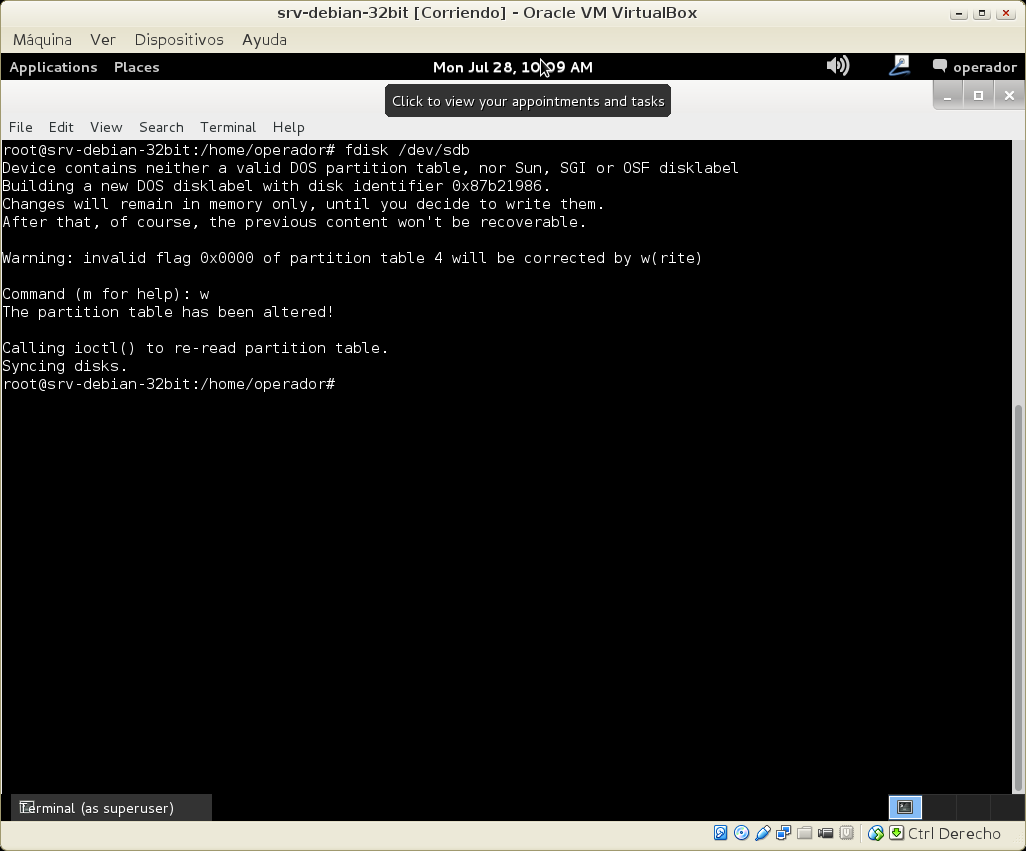Click the hard disk activity icon
The width and height of the screenshot is (1026, 851).
coord(720,833)
